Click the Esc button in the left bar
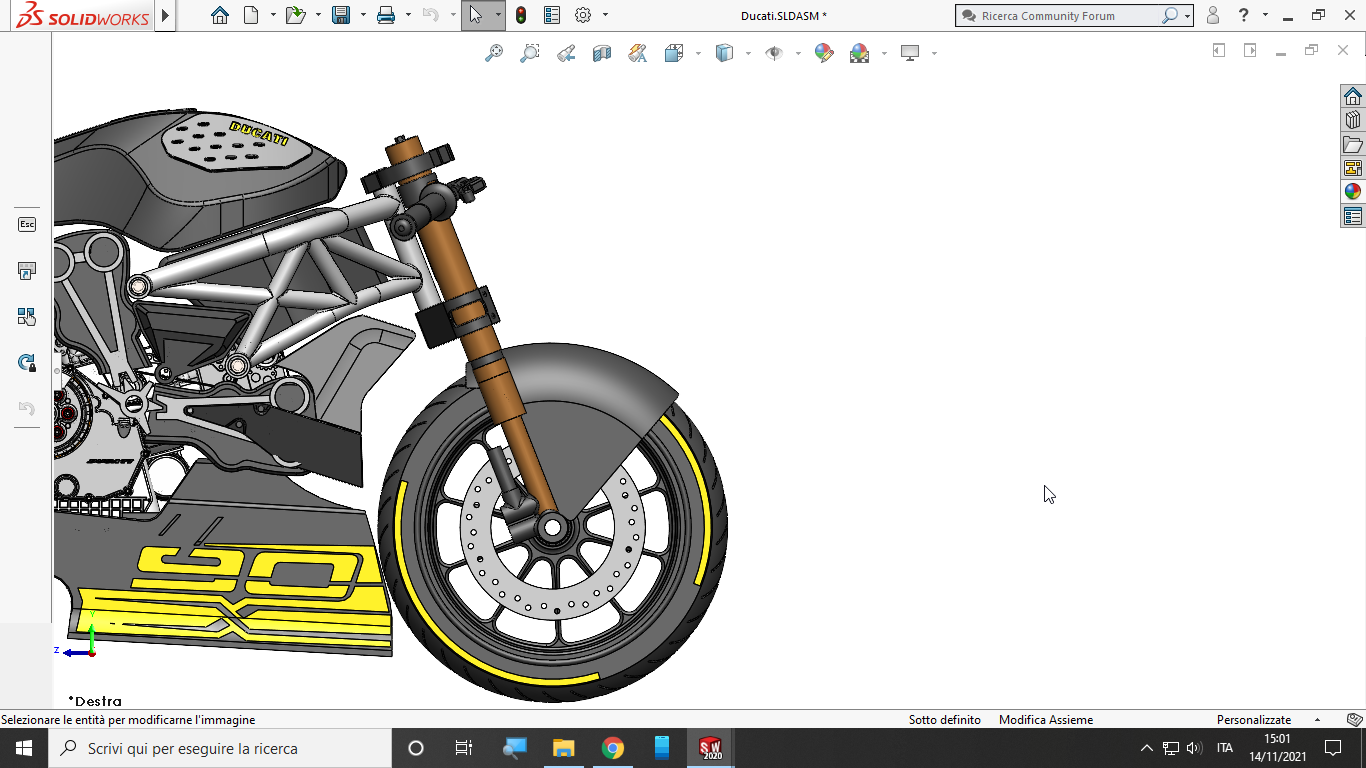Image resolution: width=1366 pixels, height=768 pixels. click(27, 224)
